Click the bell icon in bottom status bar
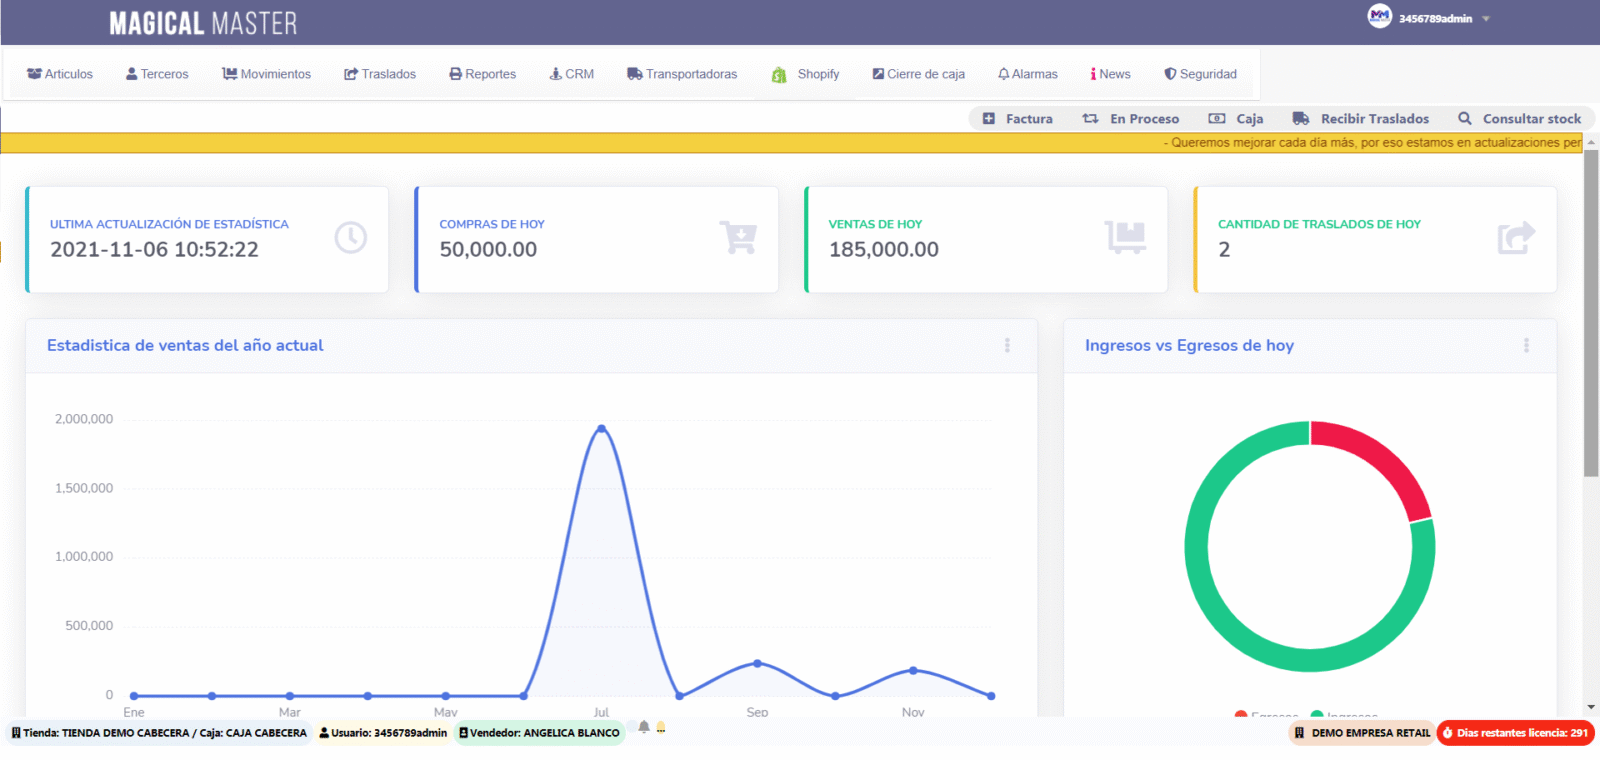The width and height of the screenshot is (1600, 760). [644, 727]
